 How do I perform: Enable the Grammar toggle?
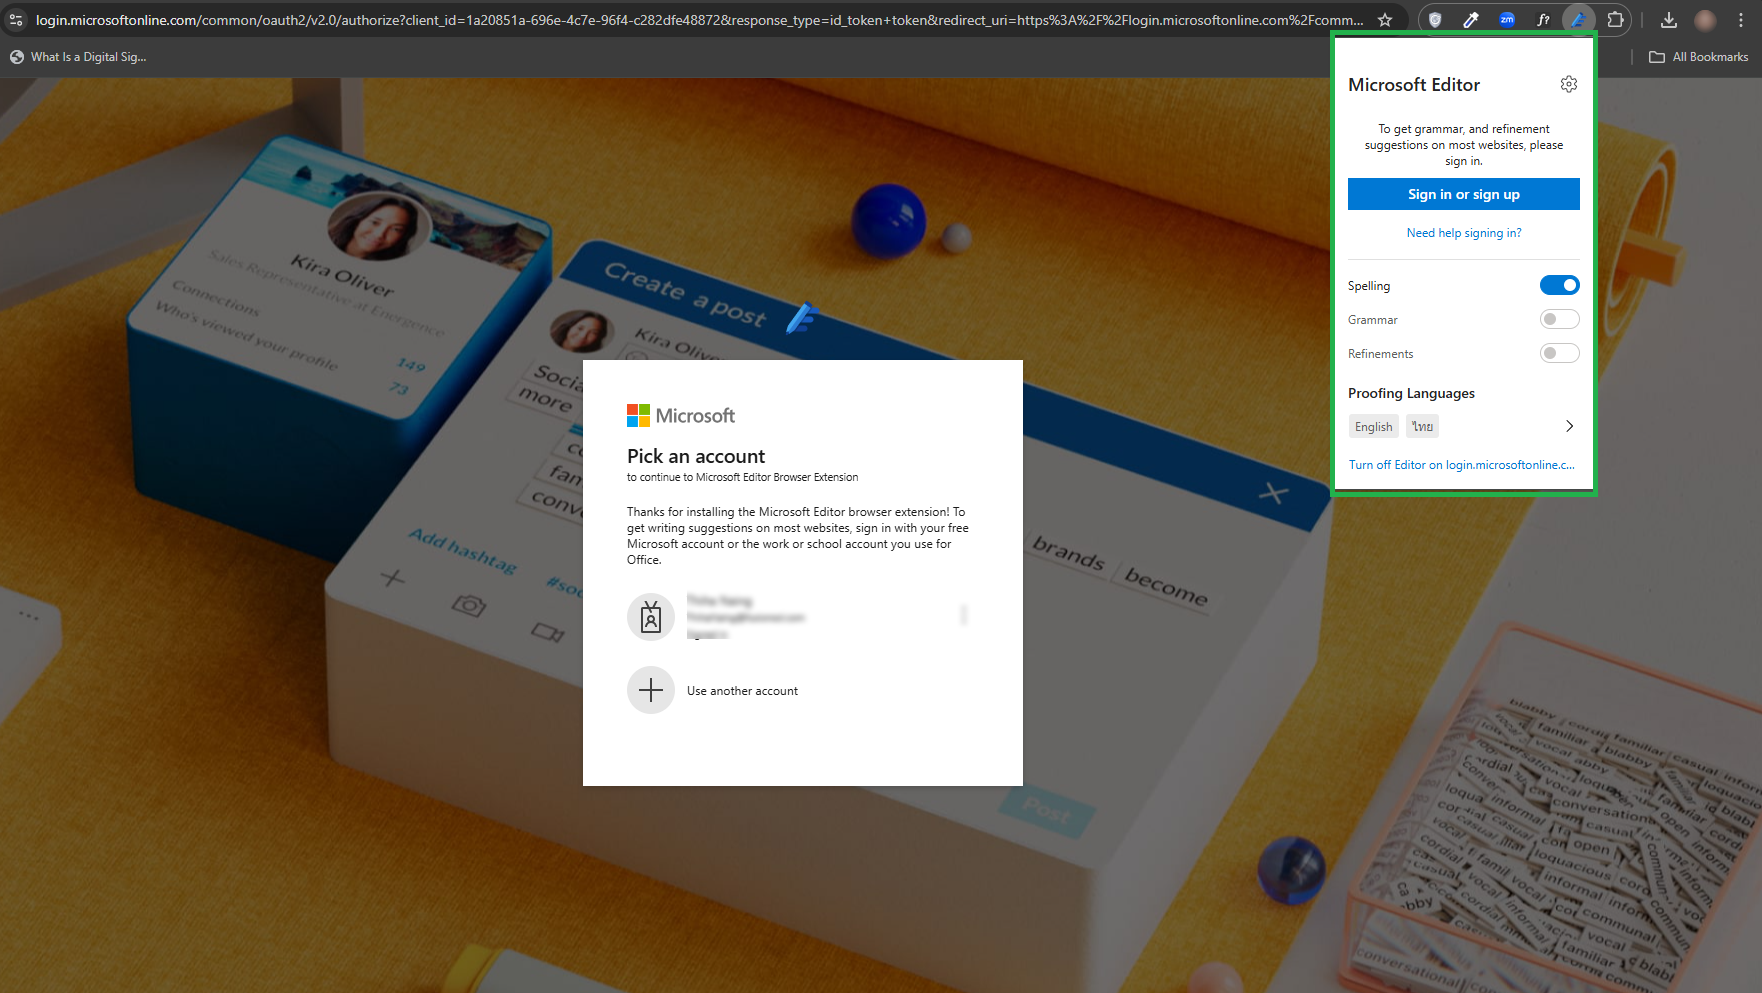(x=1559, y=319)
